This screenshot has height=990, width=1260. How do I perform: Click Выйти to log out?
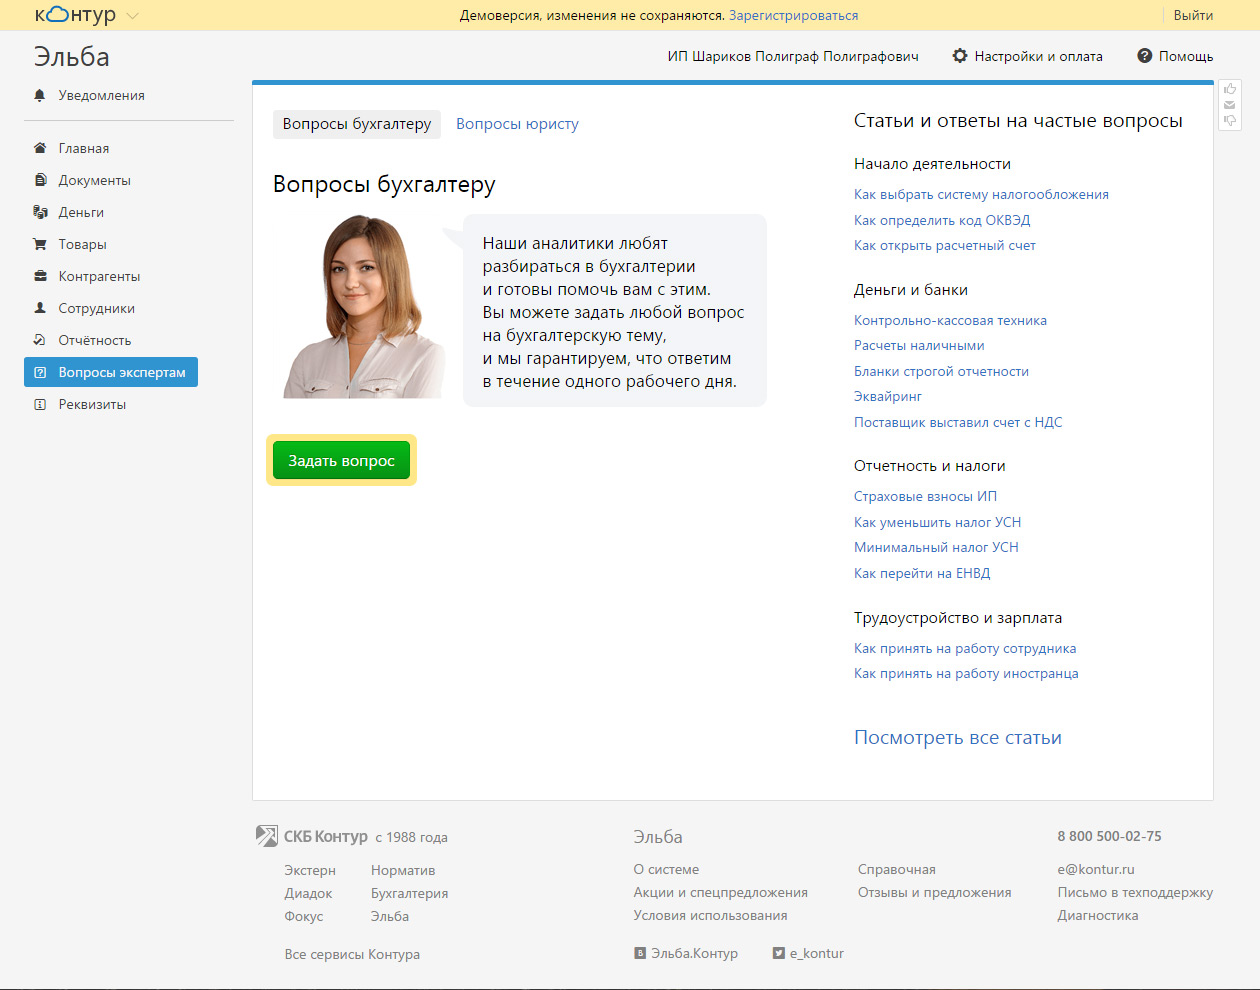click(1193, 16)
